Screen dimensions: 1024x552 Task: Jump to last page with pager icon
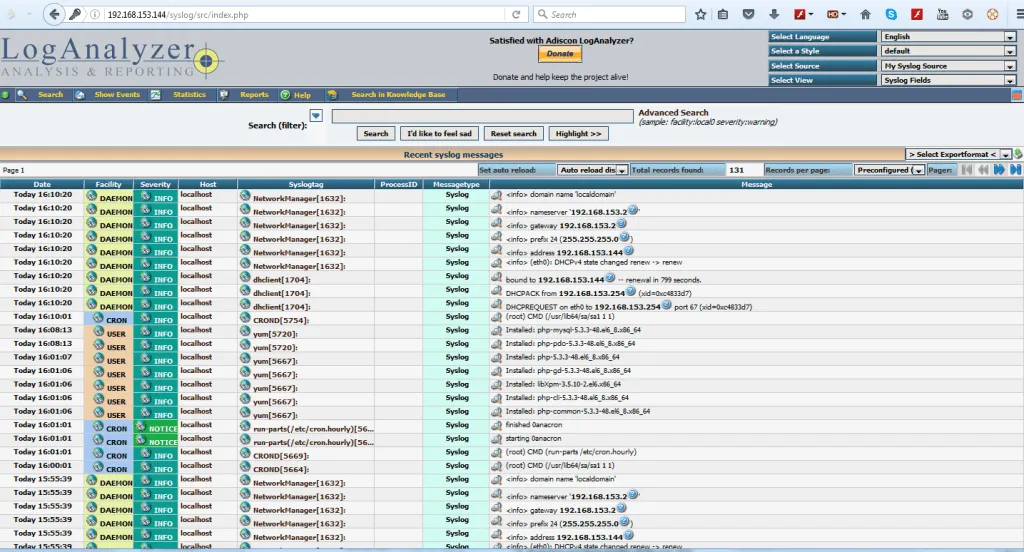coord(1016,170)
